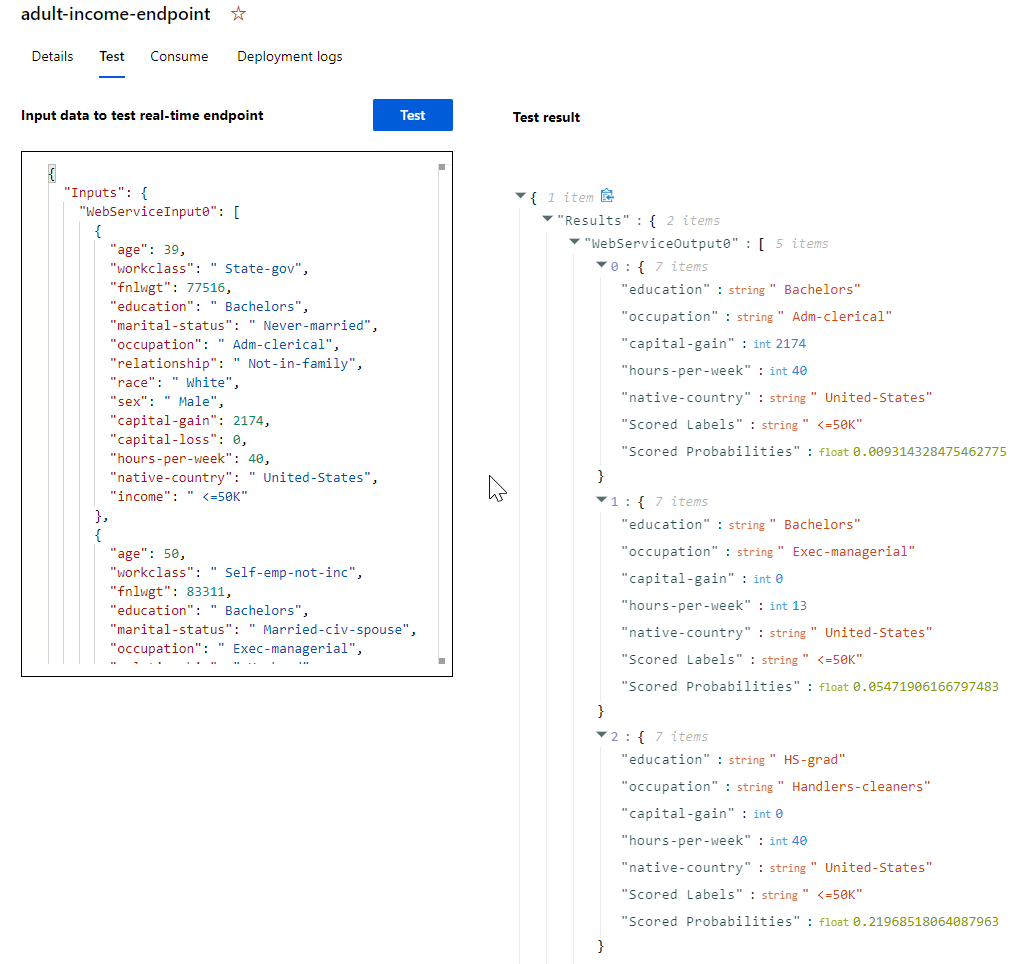
Task: Click the fnlwgt value 83311
Action: 206,592
